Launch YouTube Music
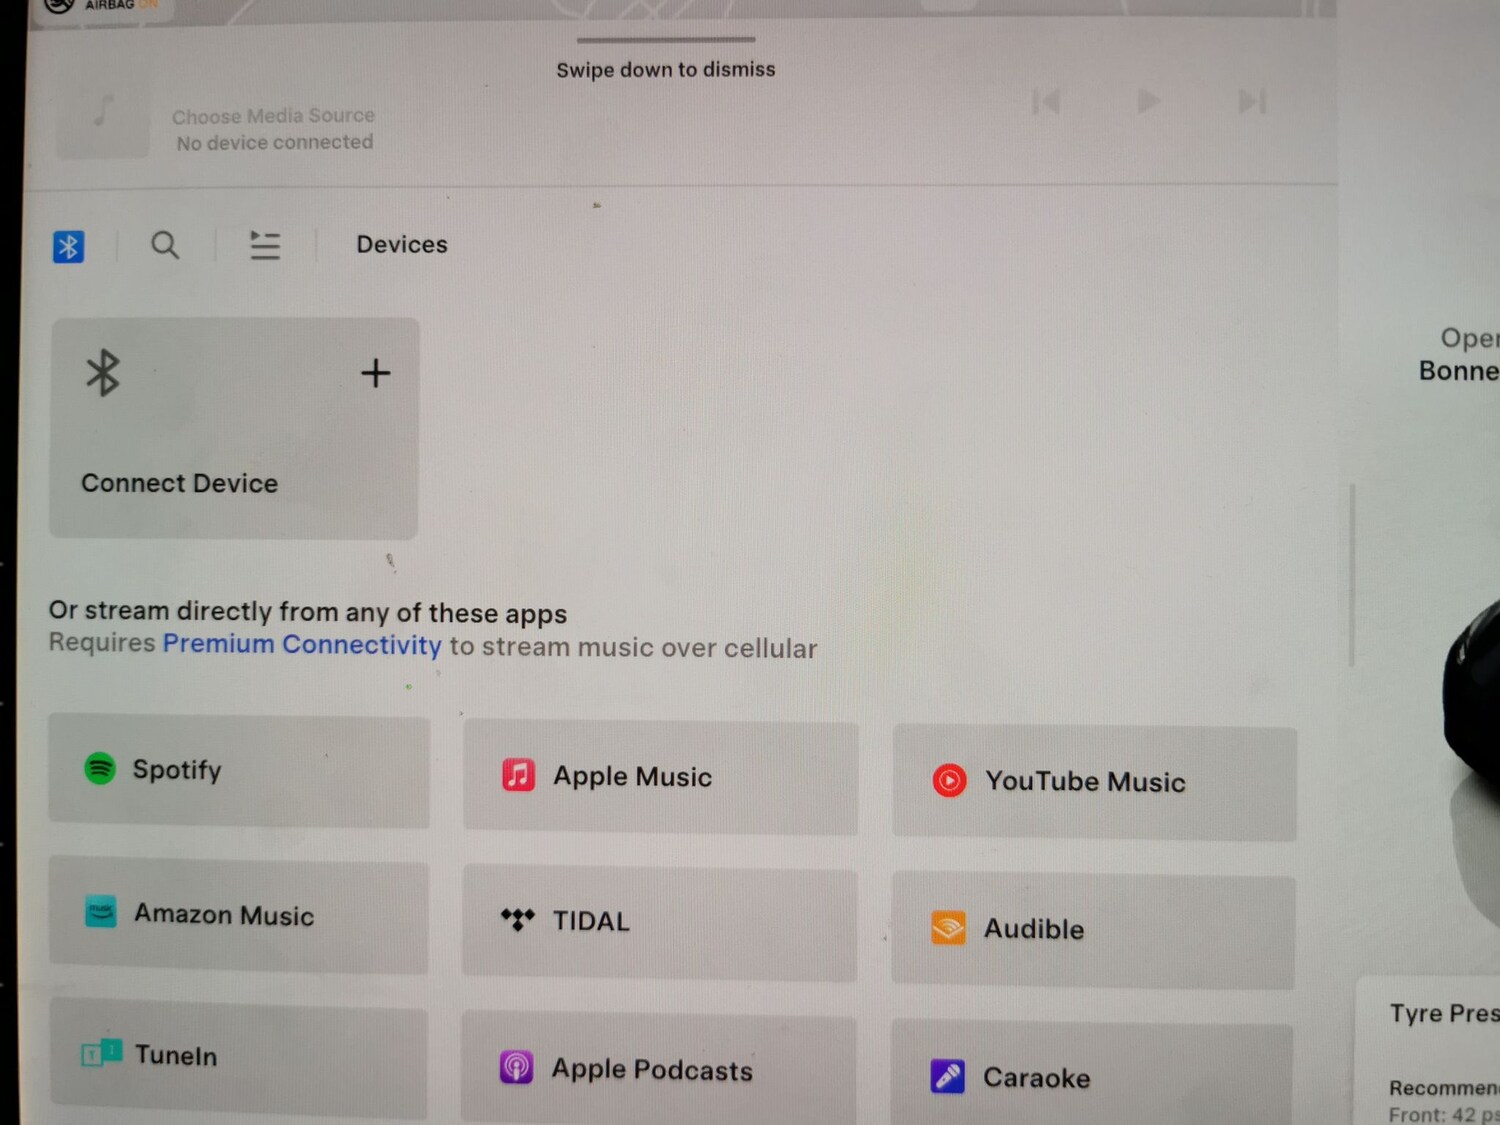The width and height of the screenshot is (1500, 1125). (1095, 783)
